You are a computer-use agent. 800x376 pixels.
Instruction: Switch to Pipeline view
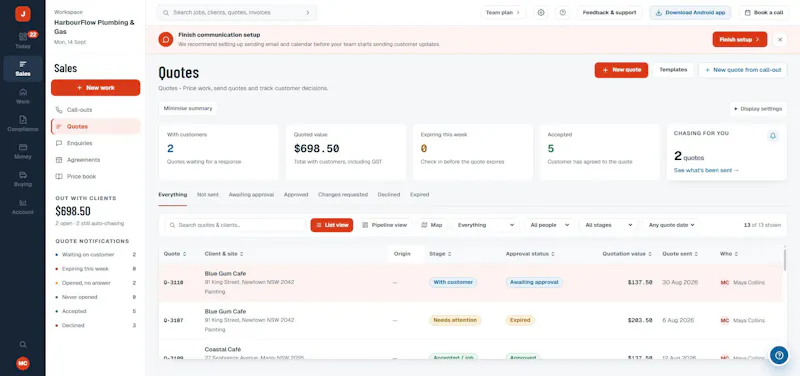coord(384,225)
